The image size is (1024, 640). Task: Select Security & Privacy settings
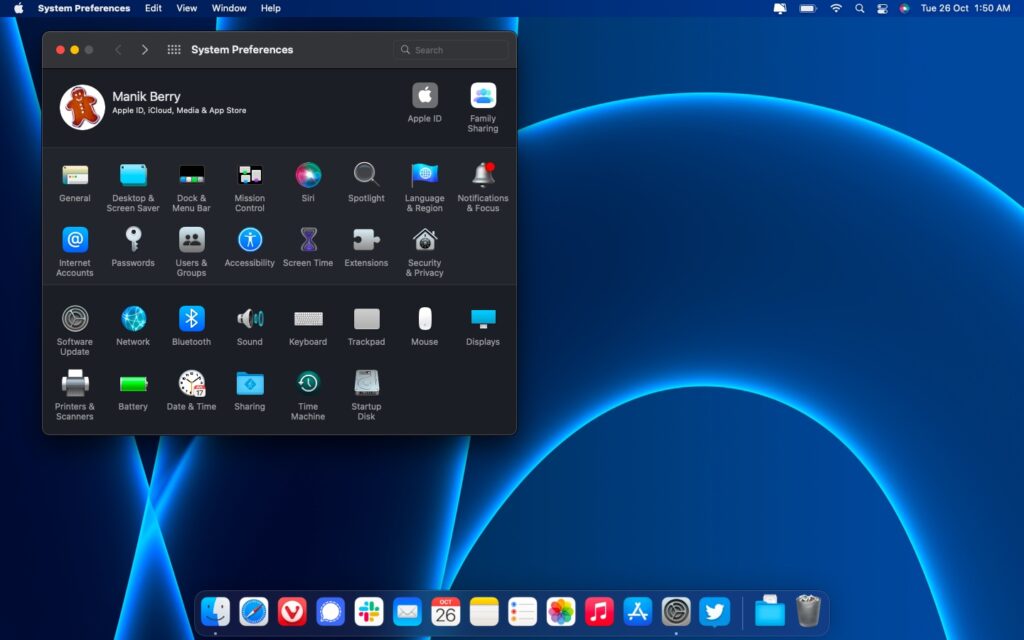(424, 242)
